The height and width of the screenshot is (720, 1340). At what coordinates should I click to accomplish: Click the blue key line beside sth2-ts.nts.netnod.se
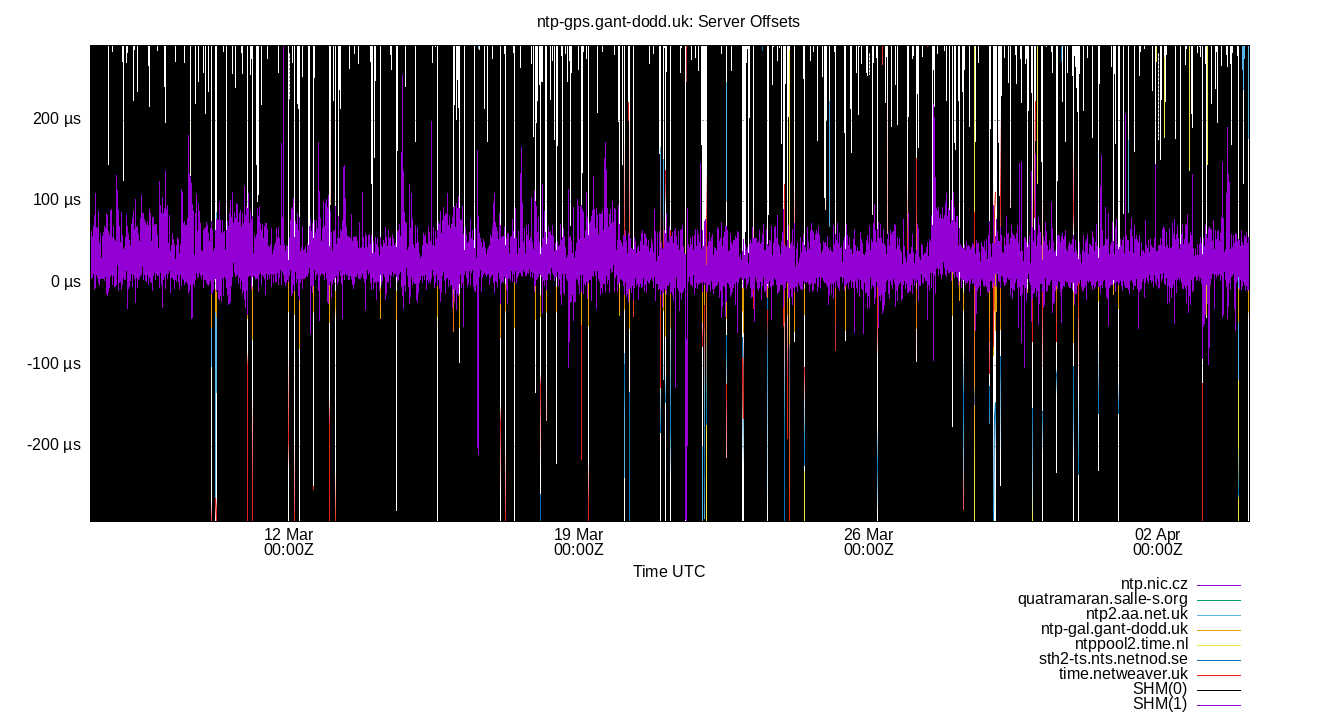(1217, 659)
